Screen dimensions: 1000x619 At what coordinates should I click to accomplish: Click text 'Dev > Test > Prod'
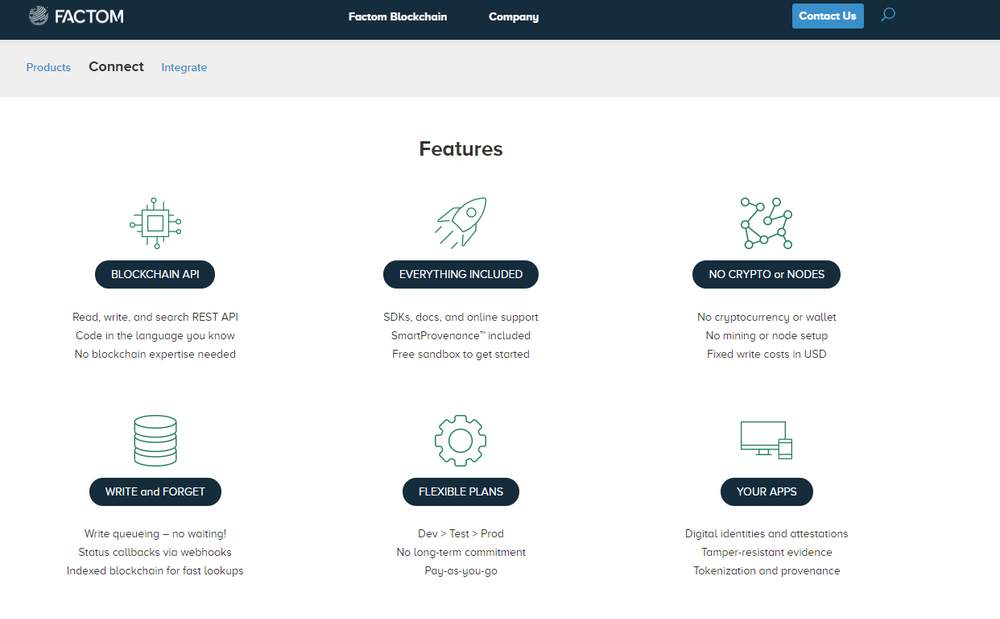click(x=460, y=534)
